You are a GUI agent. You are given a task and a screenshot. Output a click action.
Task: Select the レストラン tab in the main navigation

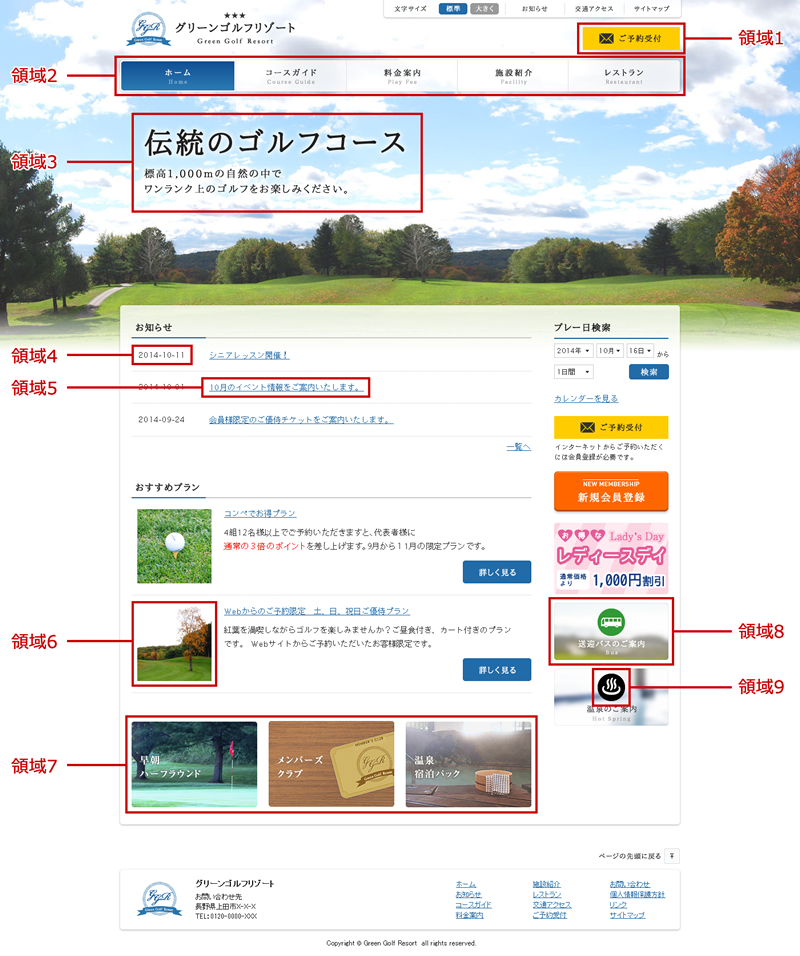625,75
